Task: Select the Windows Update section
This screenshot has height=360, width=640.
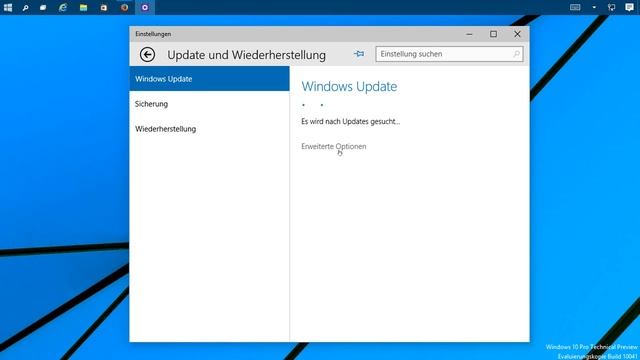Action: (x=209, y=79)
